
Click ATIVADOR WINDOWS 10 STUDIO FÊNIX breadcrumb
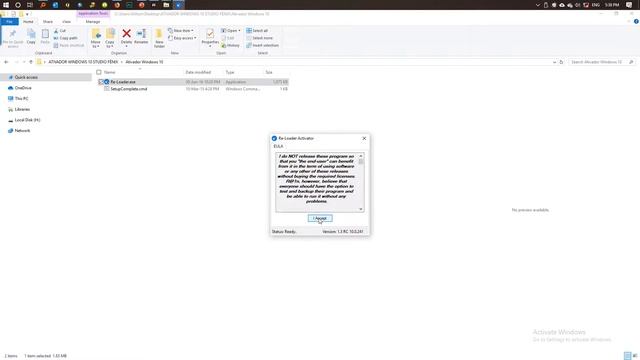83,62
